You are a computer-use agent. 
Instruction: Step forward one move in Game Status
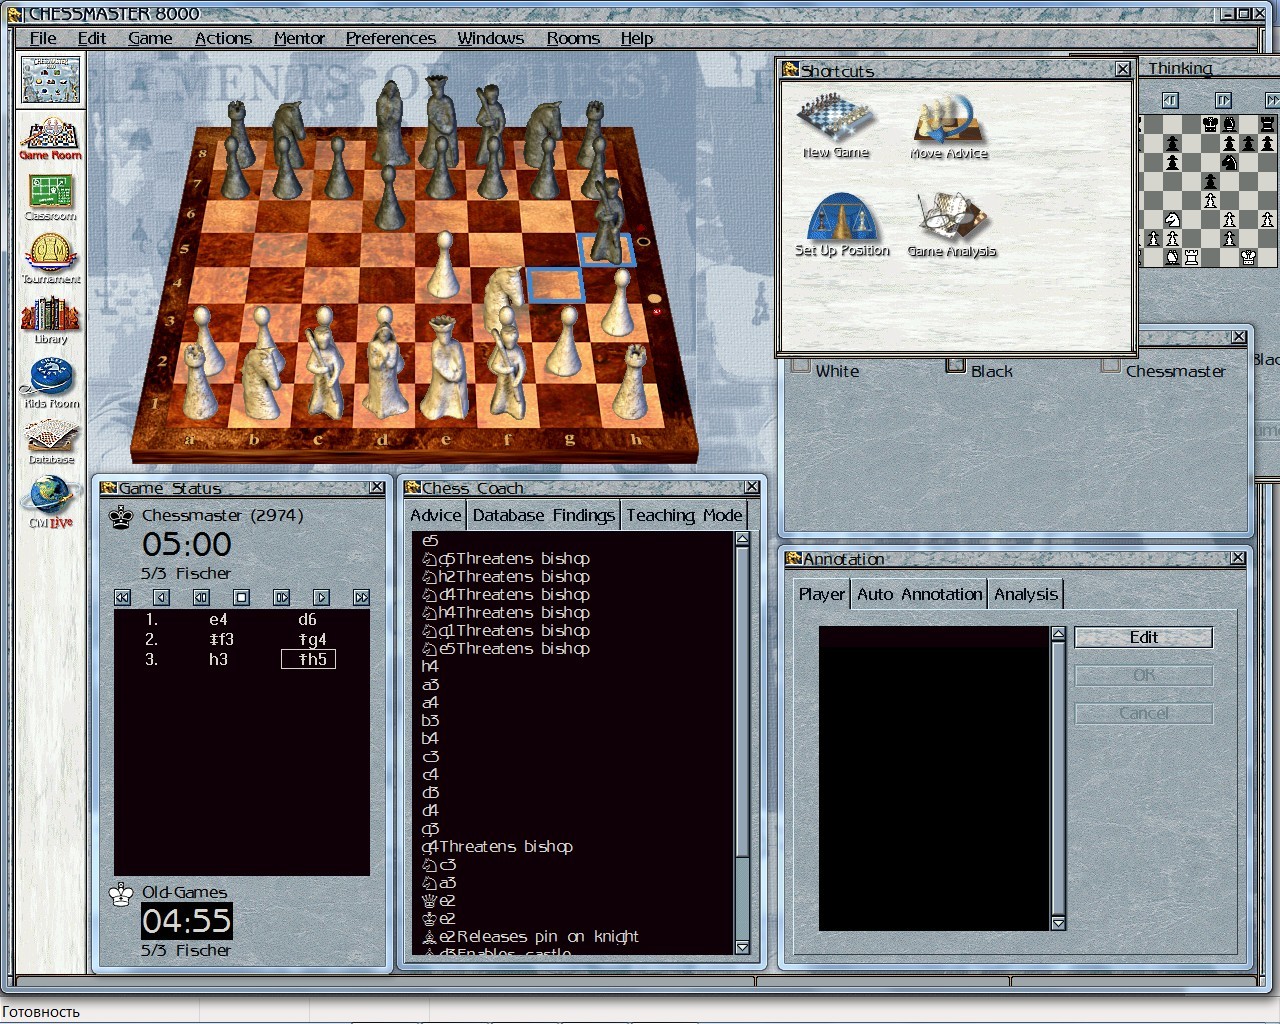pyautogui.click(x=321, y=597)
